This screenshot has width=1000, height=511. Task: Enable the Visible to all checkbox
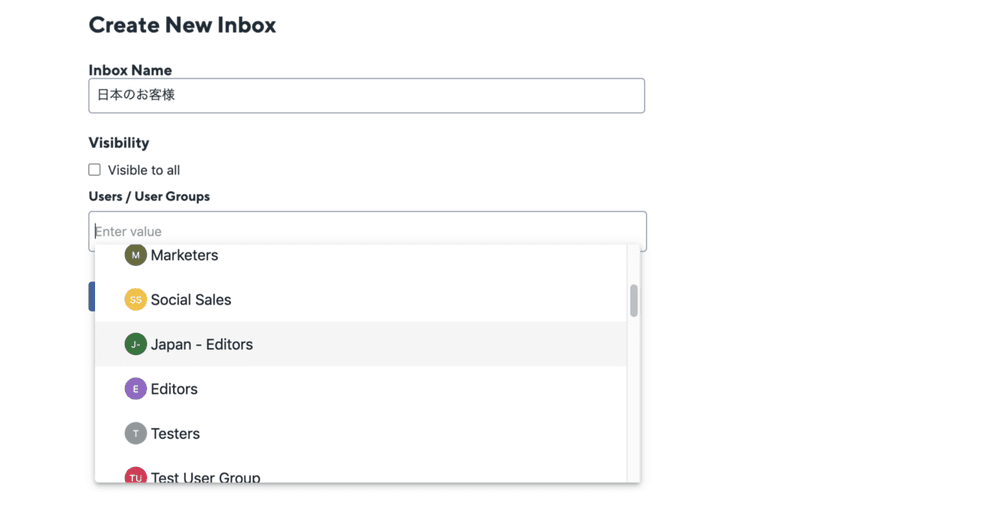pos(95,170)
